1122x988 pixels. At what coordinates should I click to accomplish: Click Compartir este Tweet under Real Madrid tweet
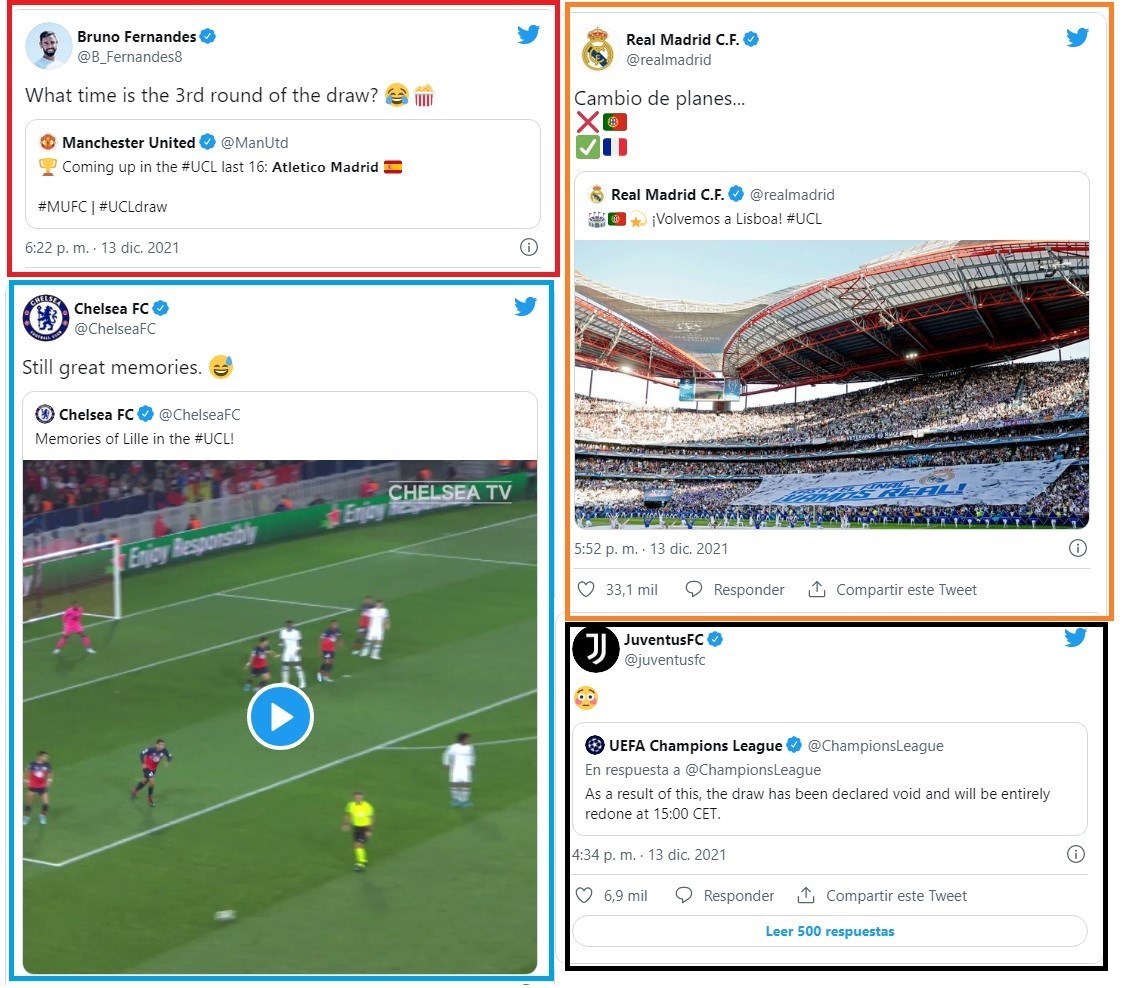892,590
